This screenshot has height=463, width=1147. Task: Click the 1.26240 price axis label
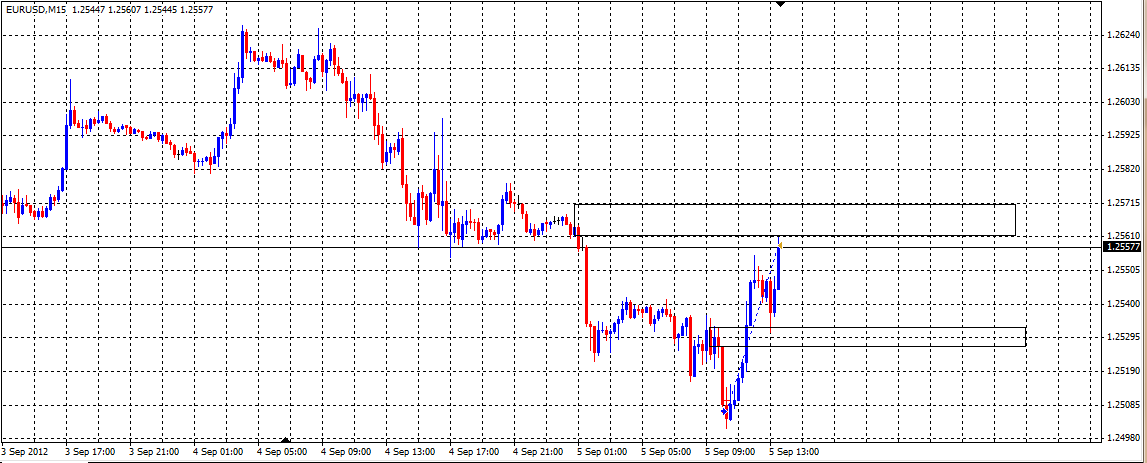[x=1124, y=35]
